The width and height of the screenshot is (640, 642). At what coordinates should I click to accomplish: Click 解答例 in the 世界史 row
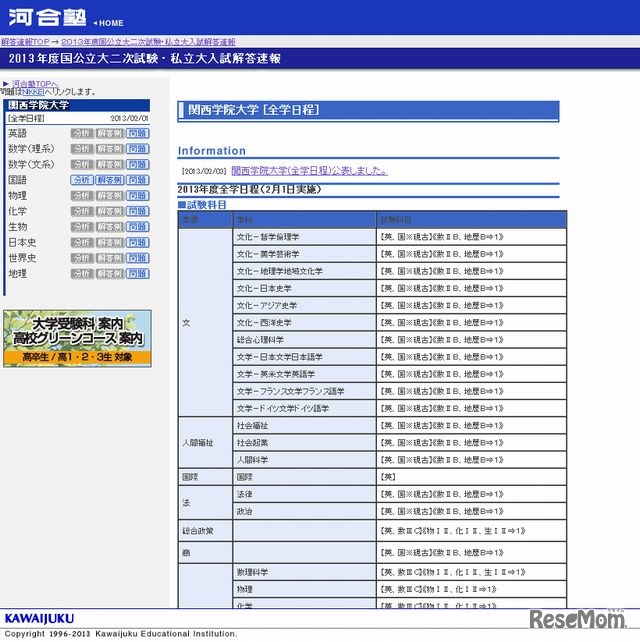(x=110, y=258)
